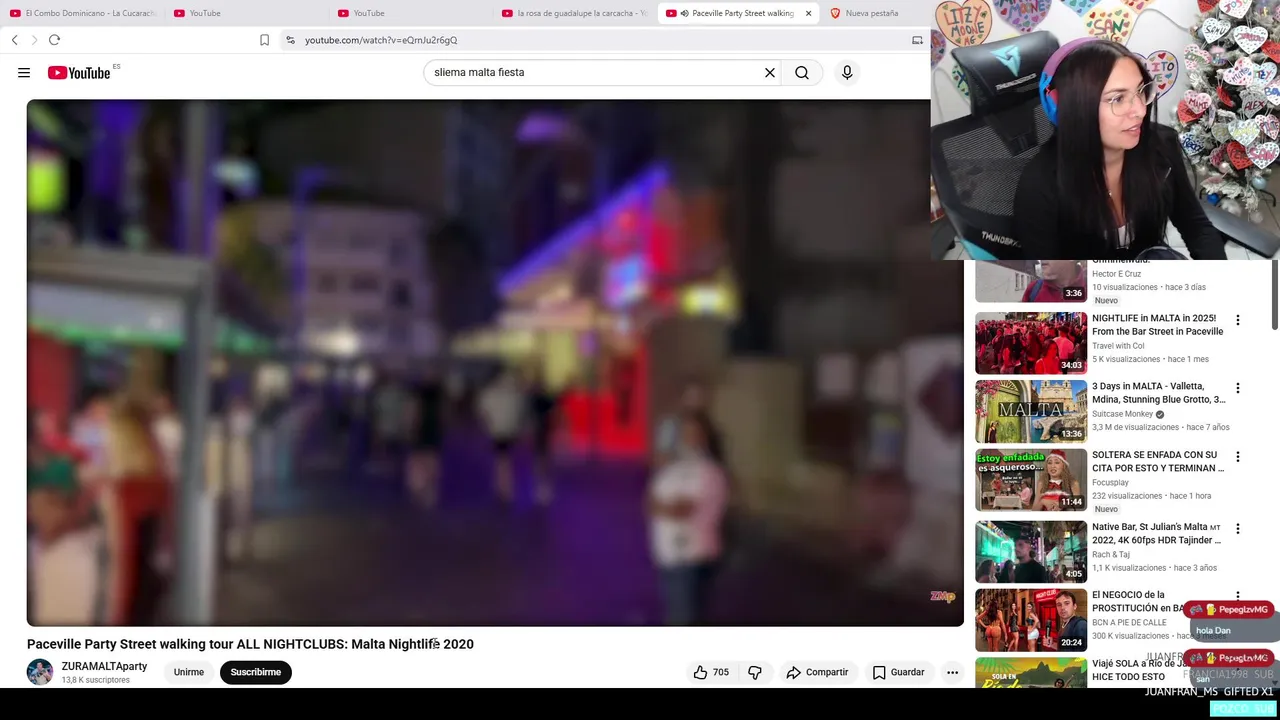Click browser forward arrow

click(x=34, y=40)
